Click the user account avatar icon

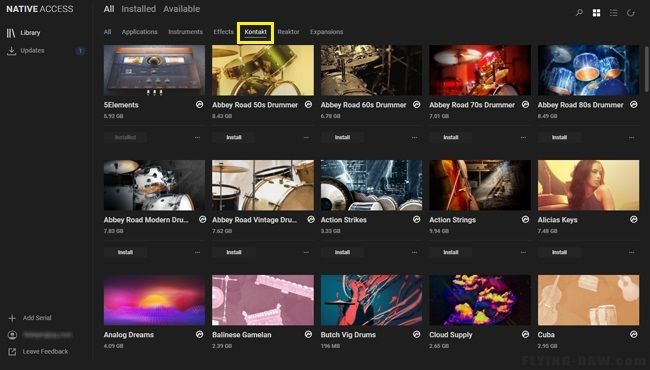point(12,335)
